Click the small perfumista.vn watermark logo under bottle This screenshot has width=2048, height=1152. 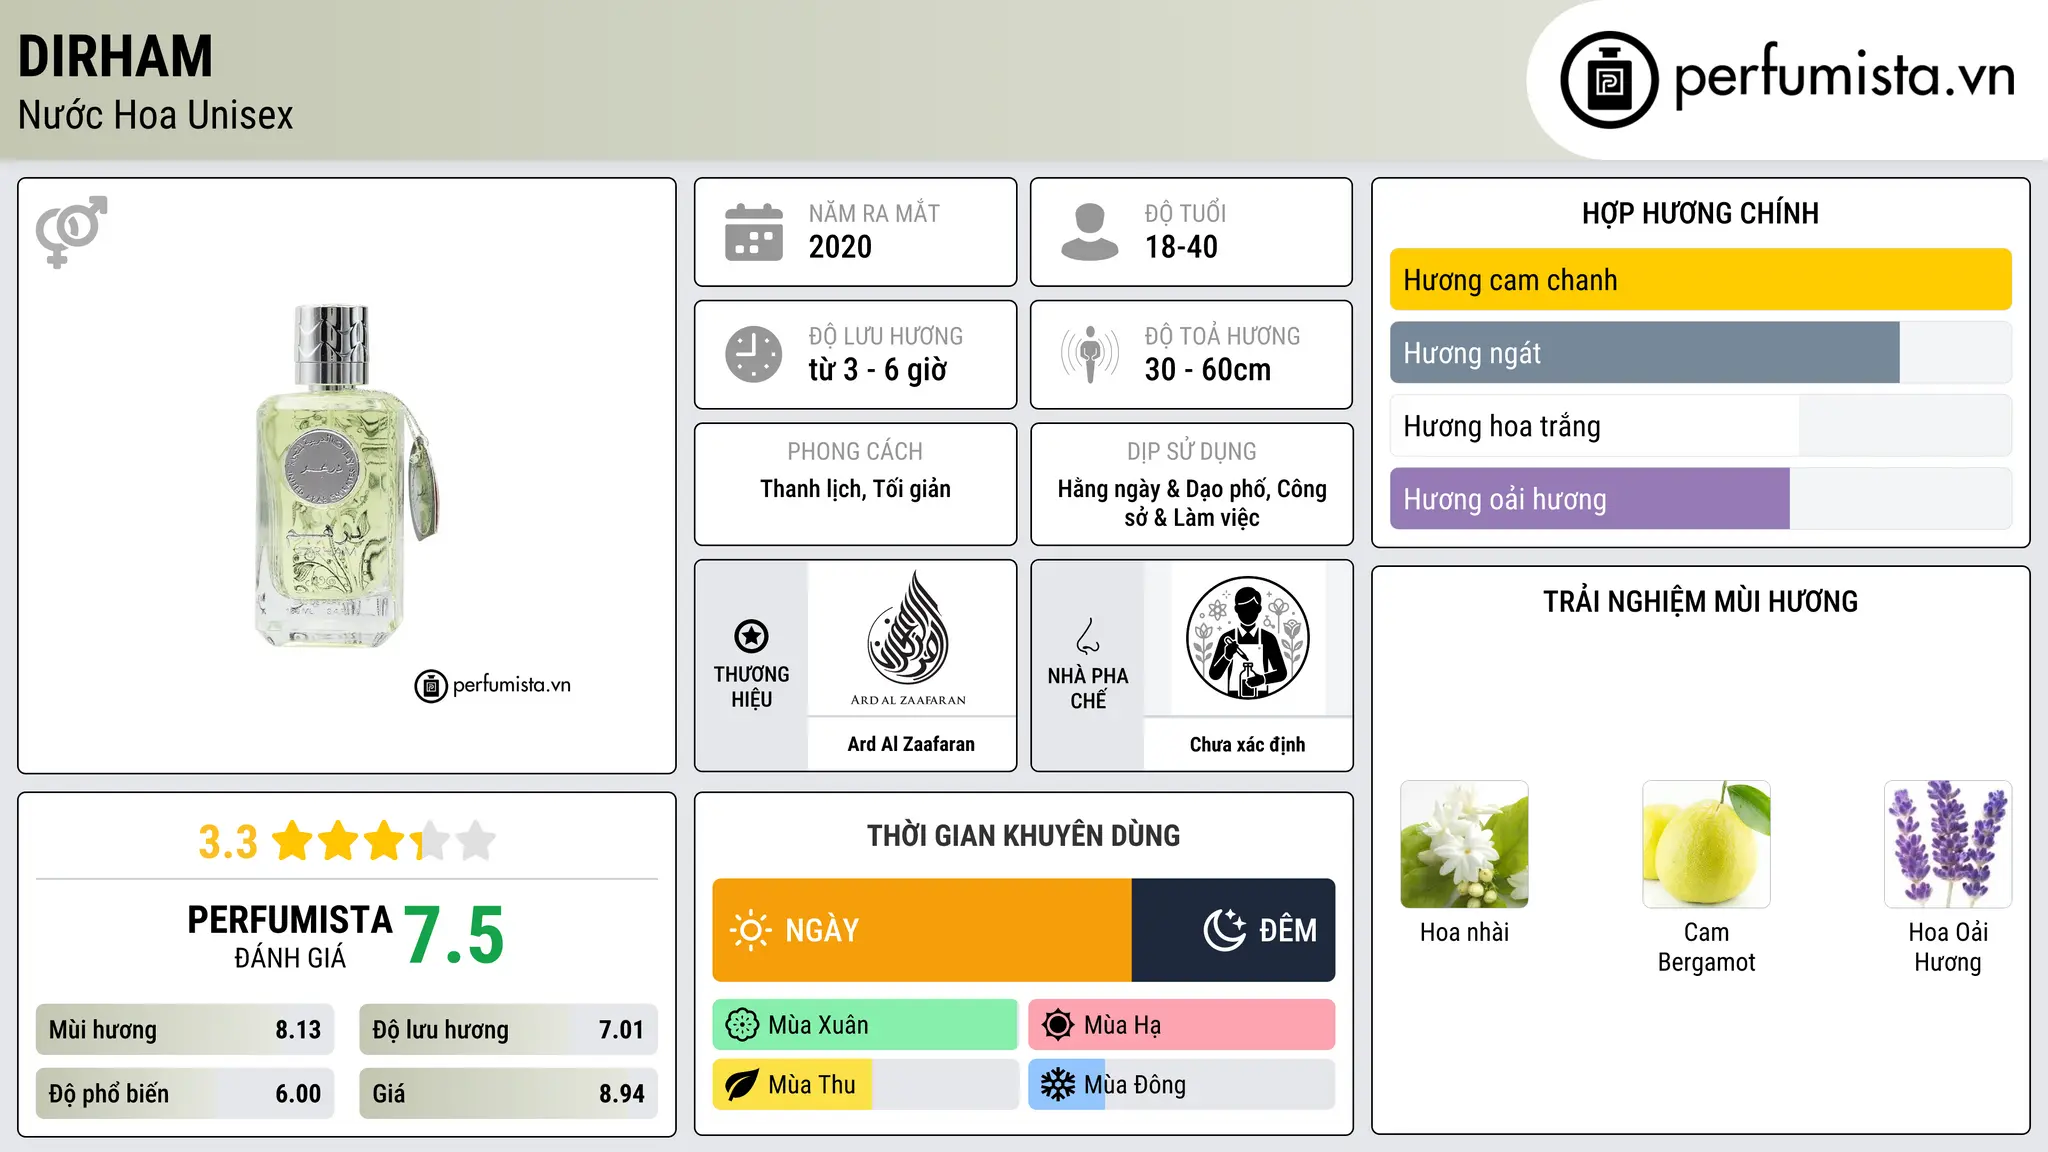pyautogui.click(x=493, y=686)
